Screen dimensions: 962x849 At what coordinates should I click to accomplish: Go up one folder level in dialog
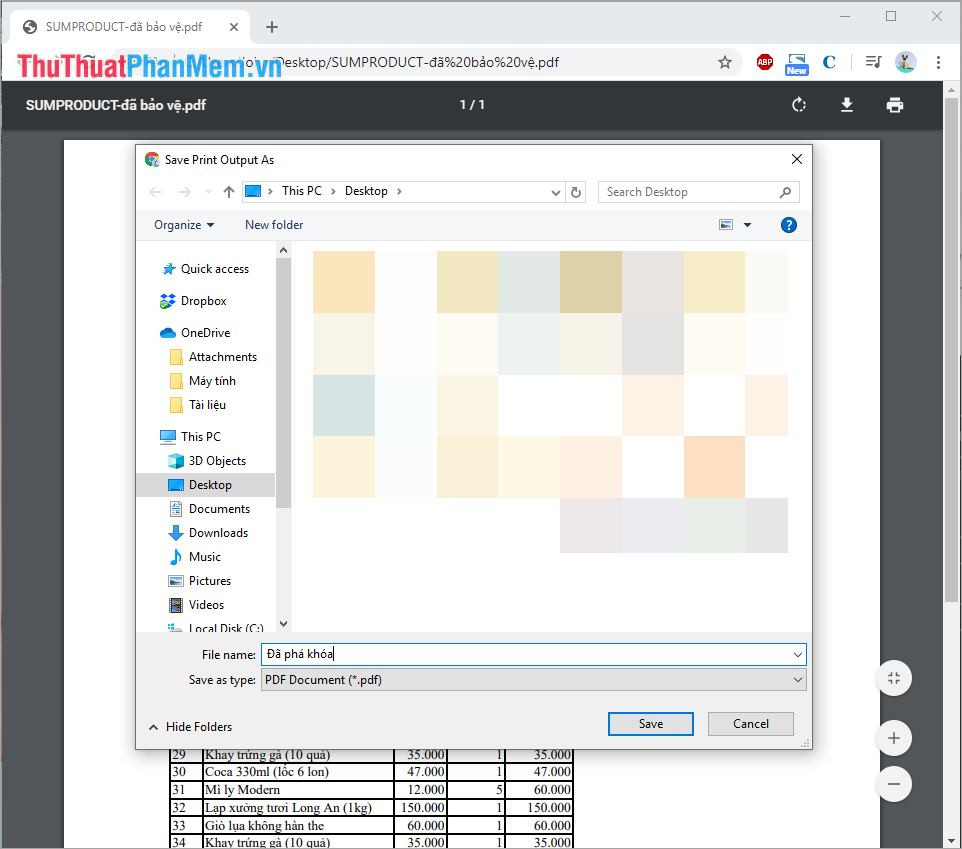[x=229, y=192]
